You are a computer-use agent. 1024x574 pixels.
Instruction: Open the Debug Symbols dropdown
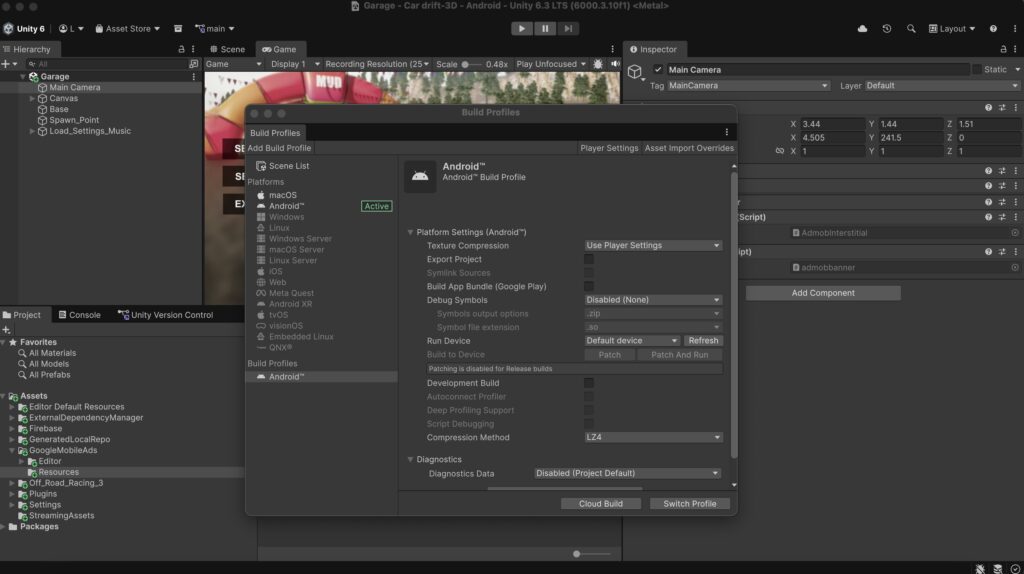[653, 300]
